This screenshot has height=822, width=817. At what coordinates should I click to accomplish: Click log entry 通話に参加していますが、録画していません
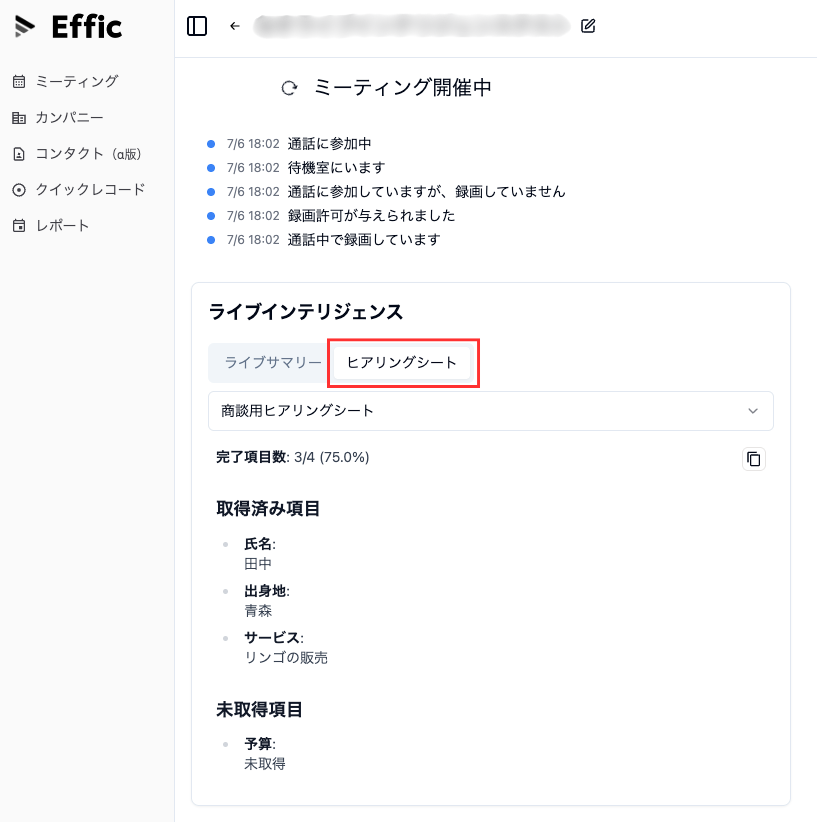coord(426,192)
